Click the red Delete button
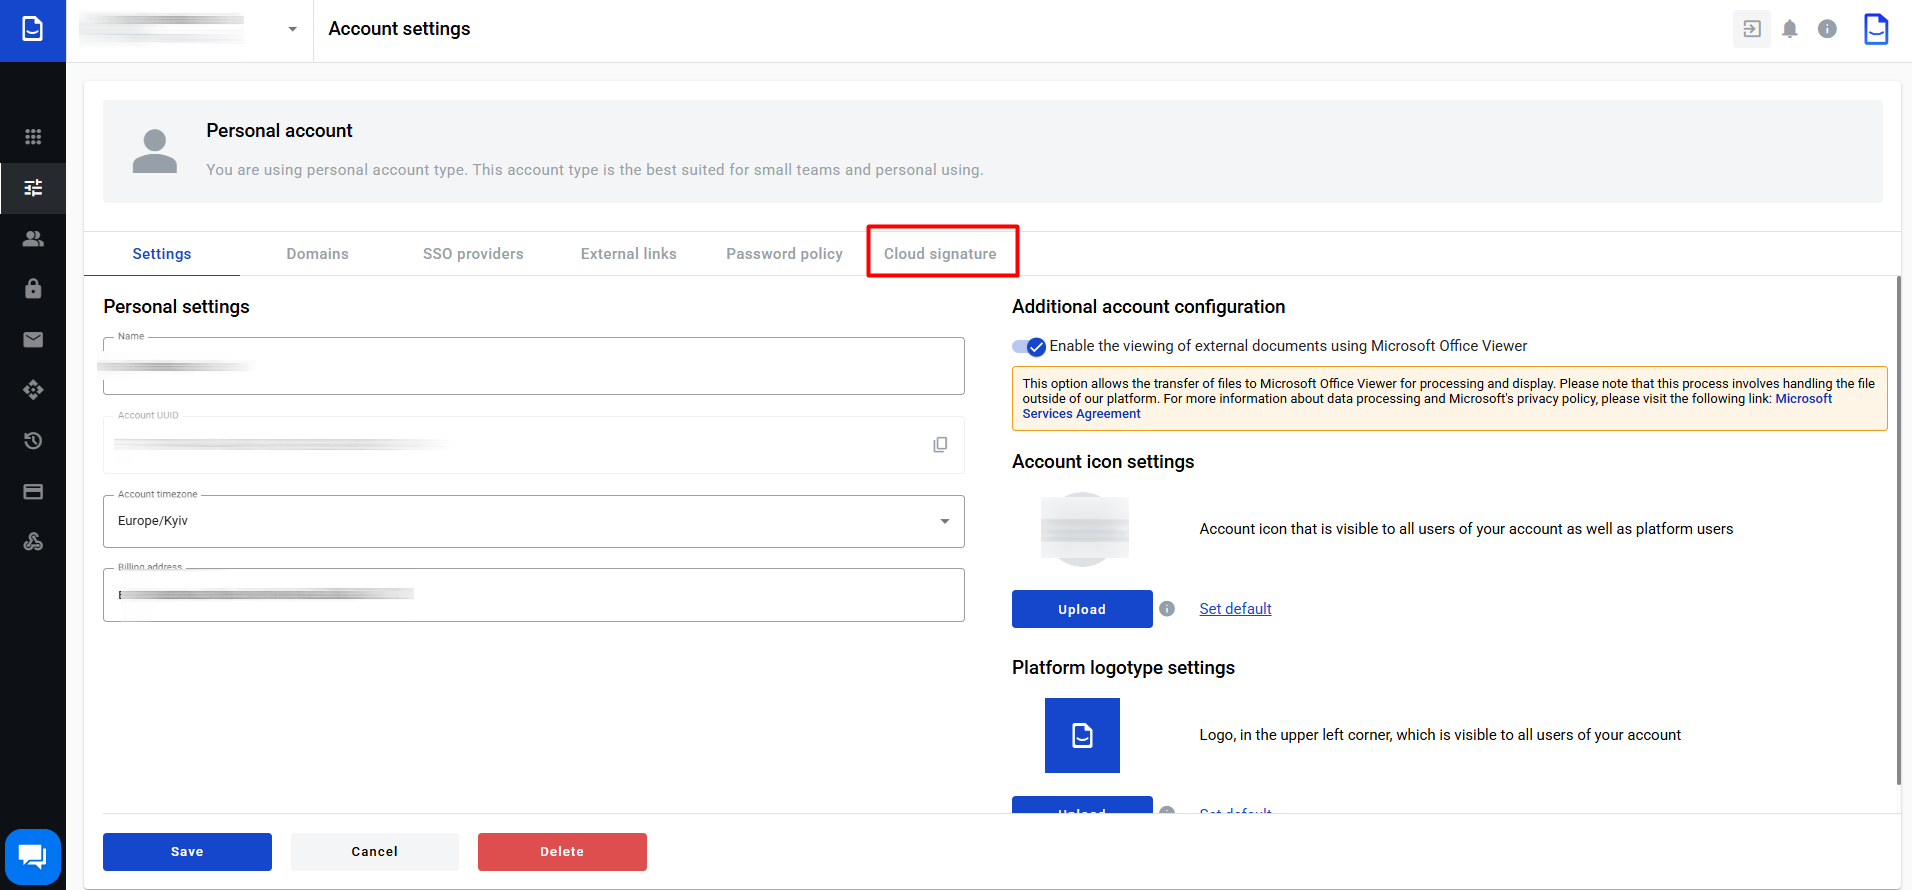 tap(562, 852)
